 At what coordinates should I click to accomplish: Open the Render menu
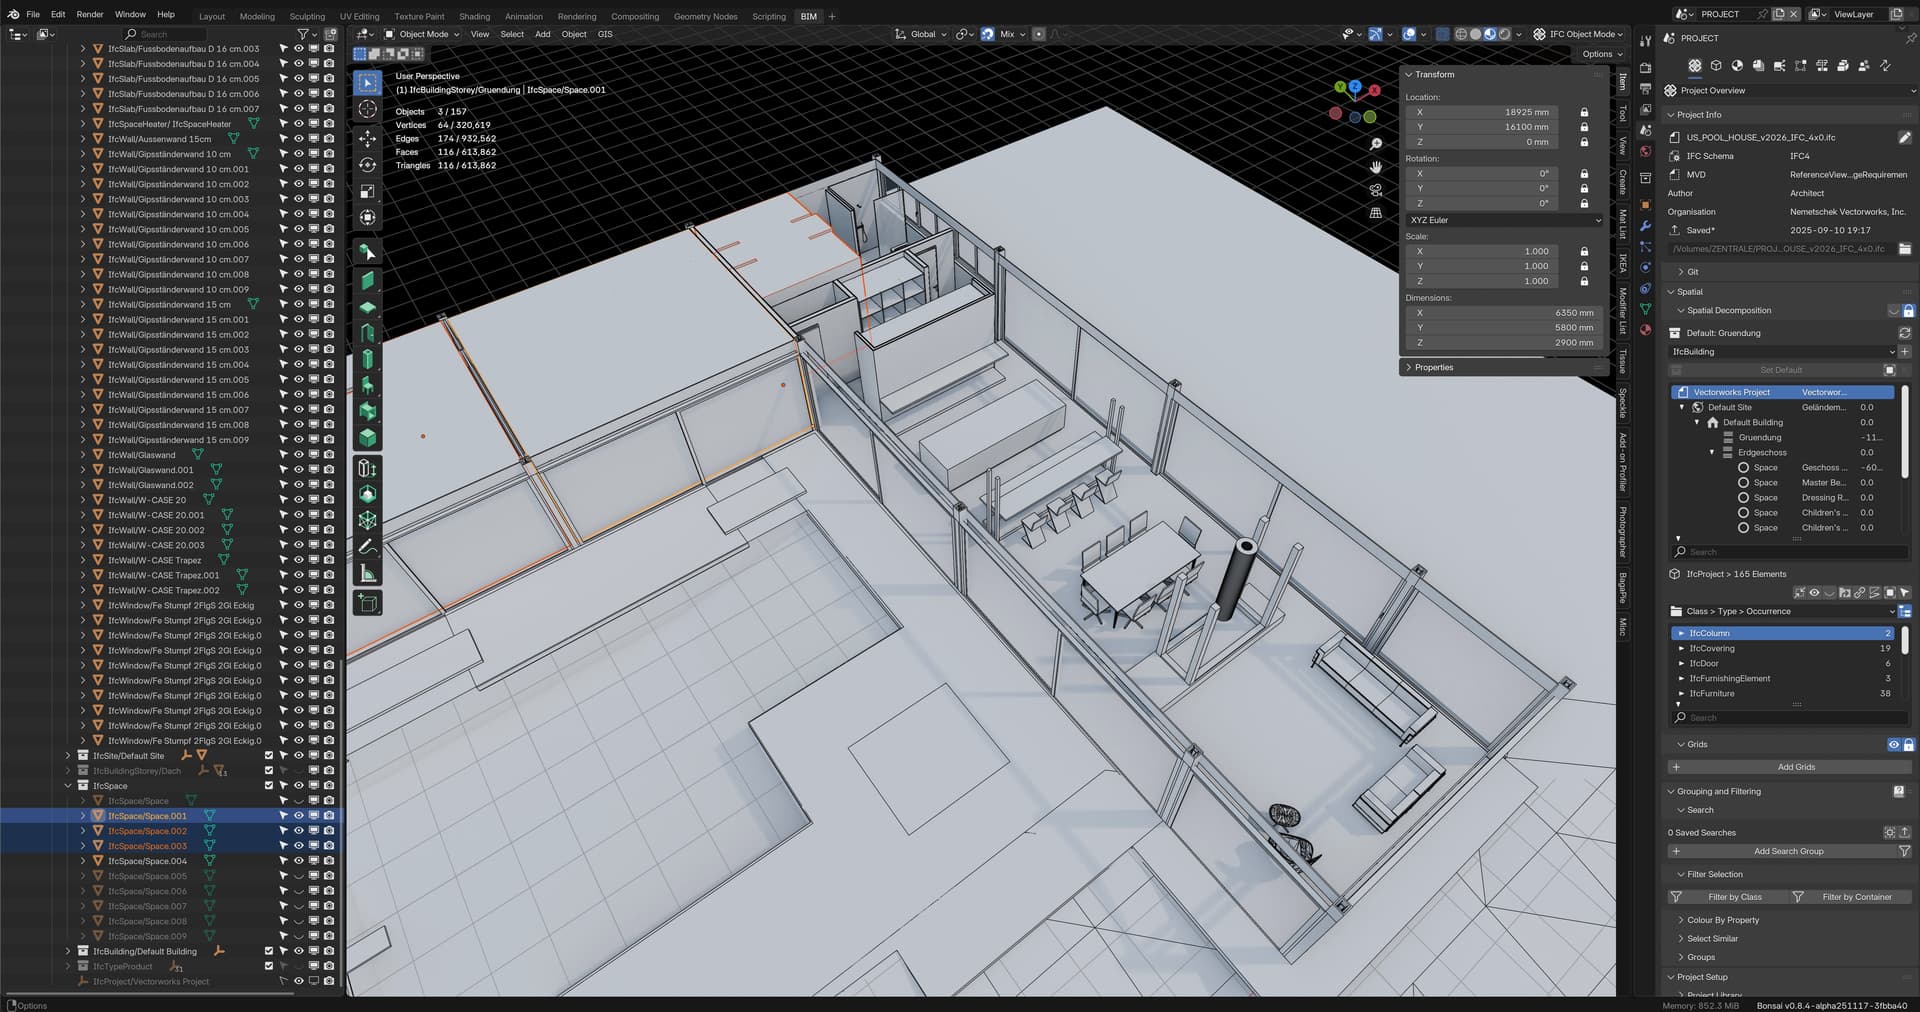point(90,15)
